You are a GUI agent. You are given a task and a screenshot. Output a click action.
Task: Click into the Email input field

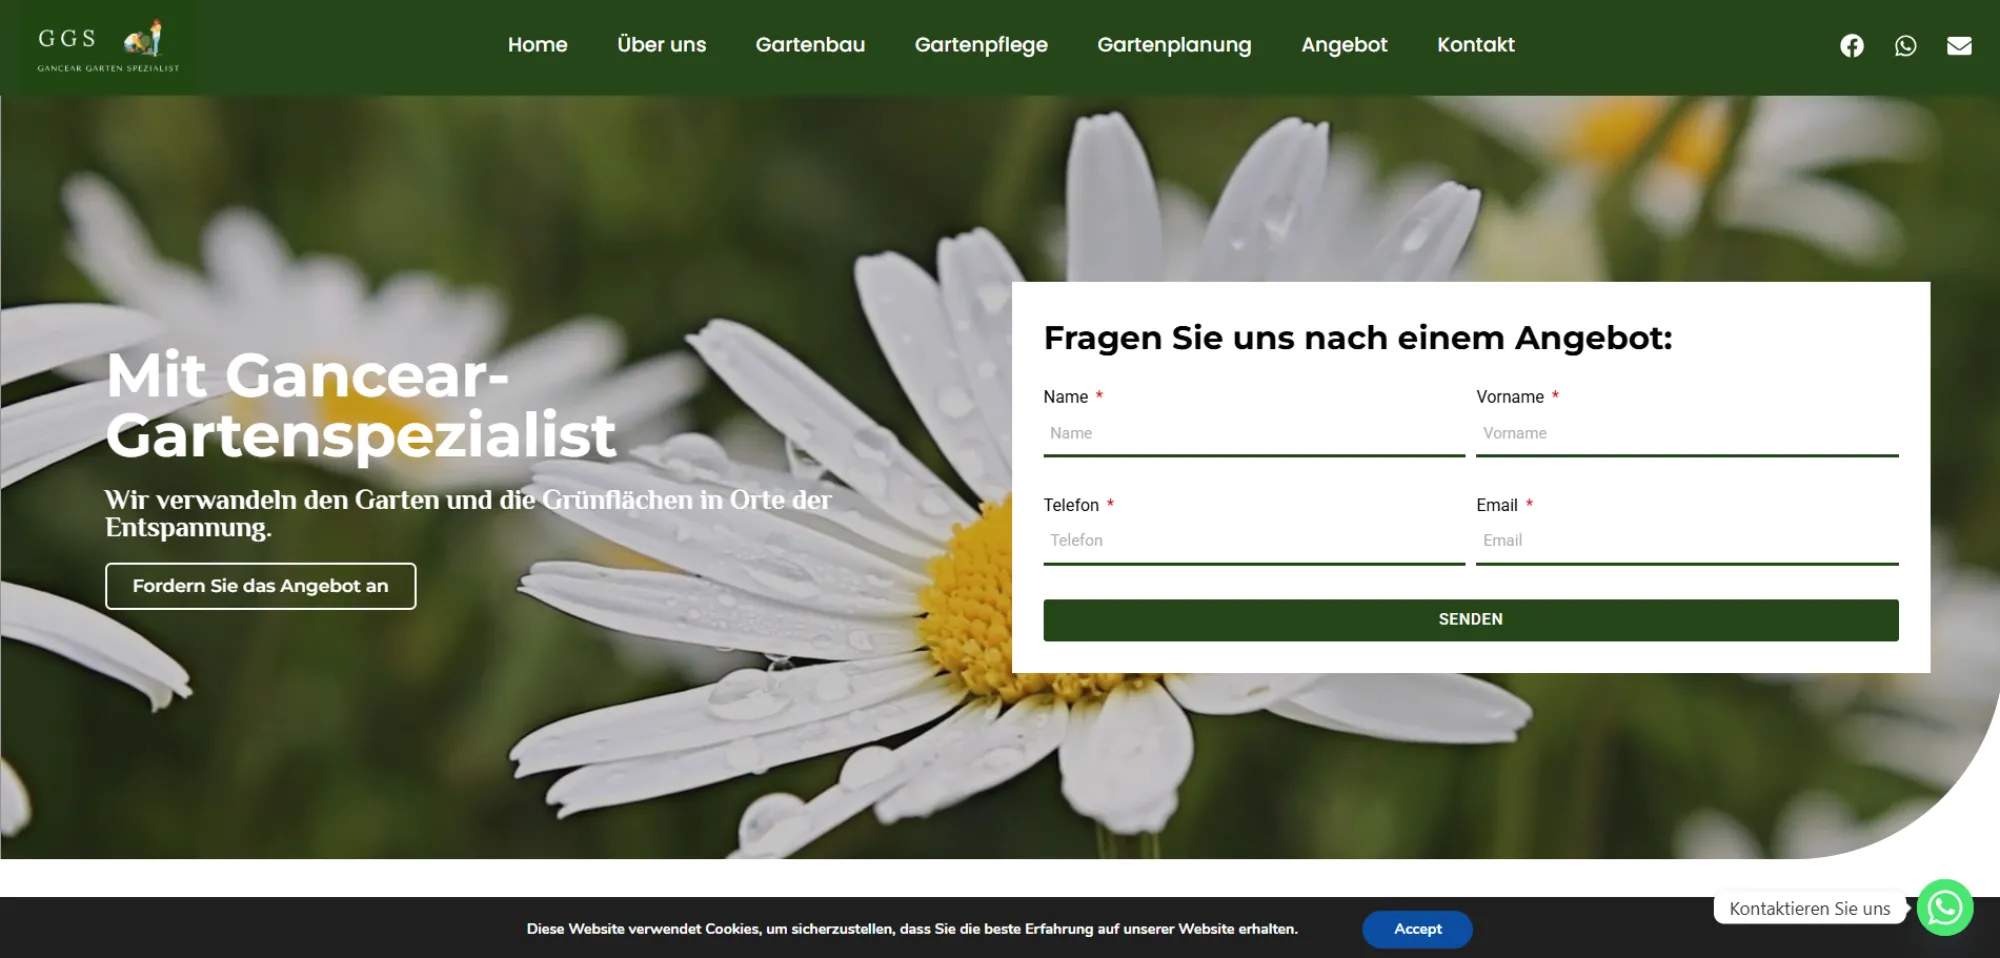pos(1687,541)
